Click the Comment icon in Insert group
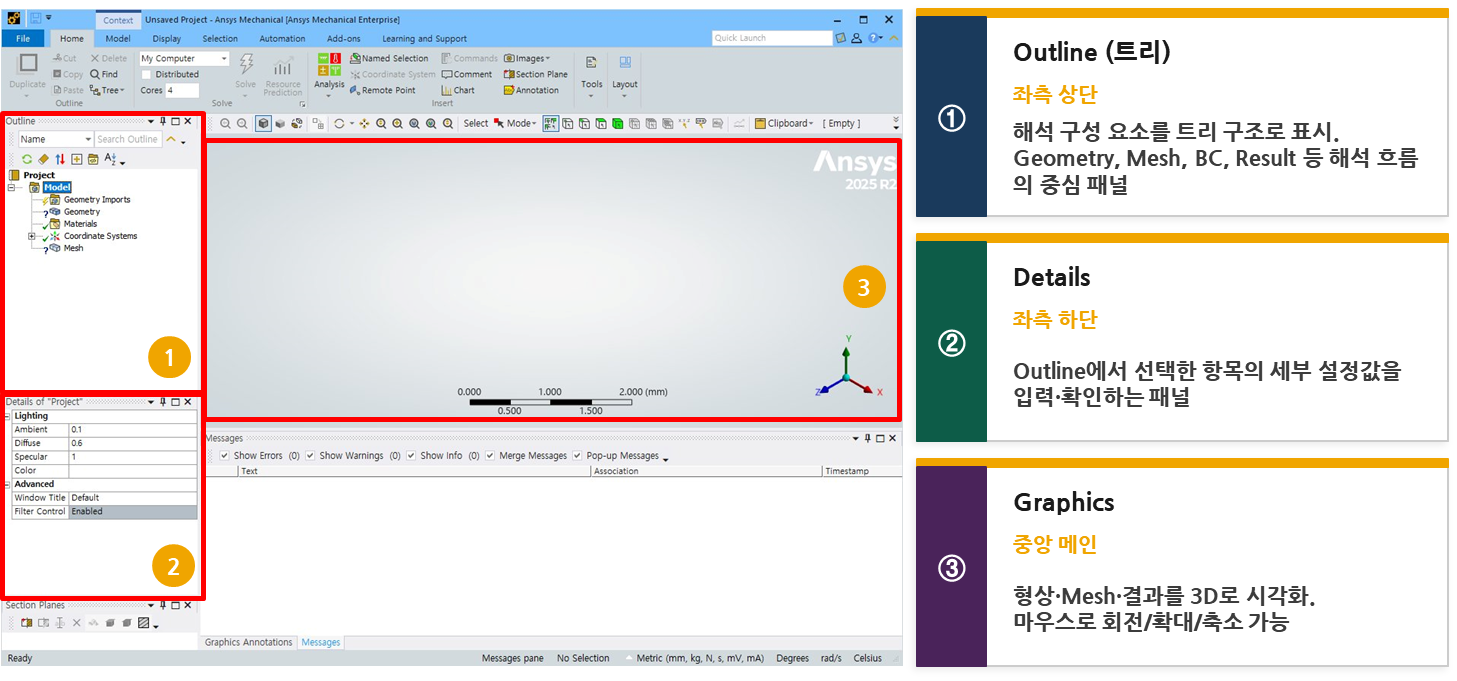Screen dimensions: 1457x681 [x=447, y=74]
